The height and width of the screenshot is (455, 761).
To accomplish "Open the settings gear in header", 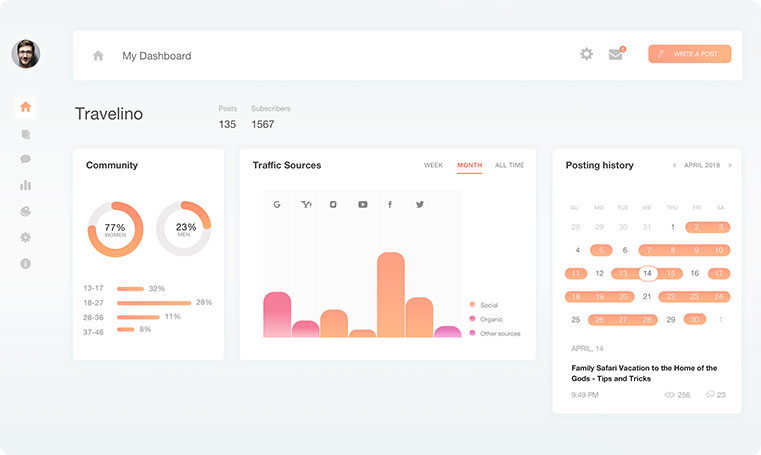I will tap(586, 54).
